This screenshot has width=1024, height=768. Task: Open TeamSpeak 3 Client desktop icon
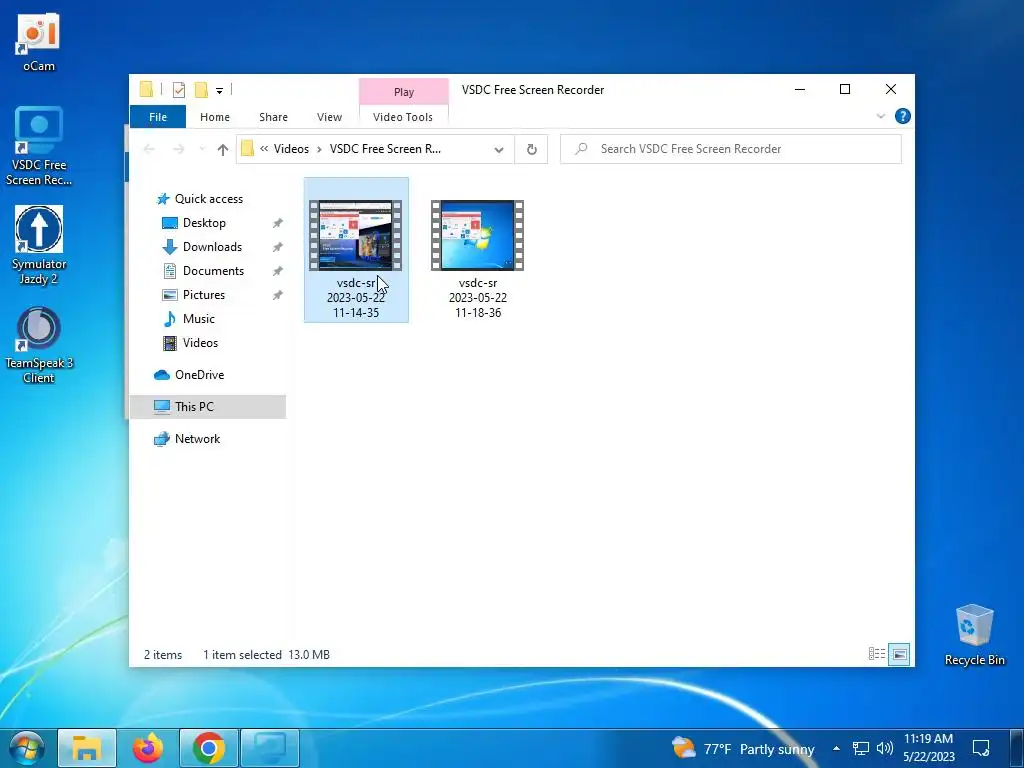pyautogui.click(x=39, y=344)
